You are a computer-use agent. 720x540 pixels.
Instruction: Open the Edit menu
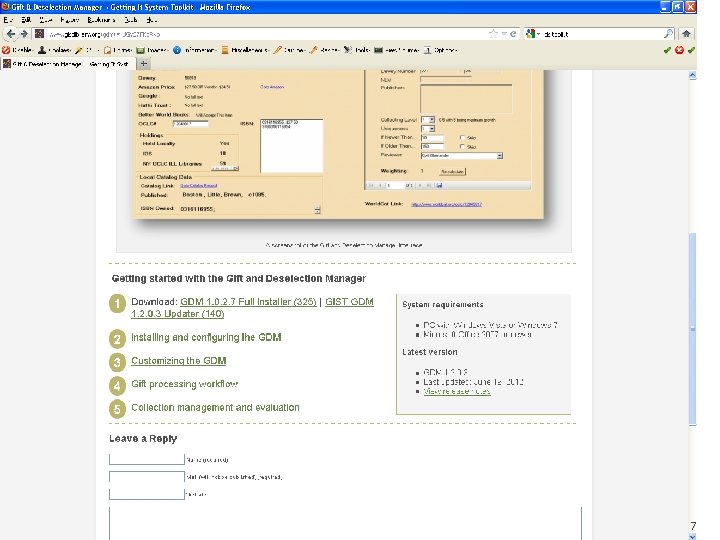point(26,20)
